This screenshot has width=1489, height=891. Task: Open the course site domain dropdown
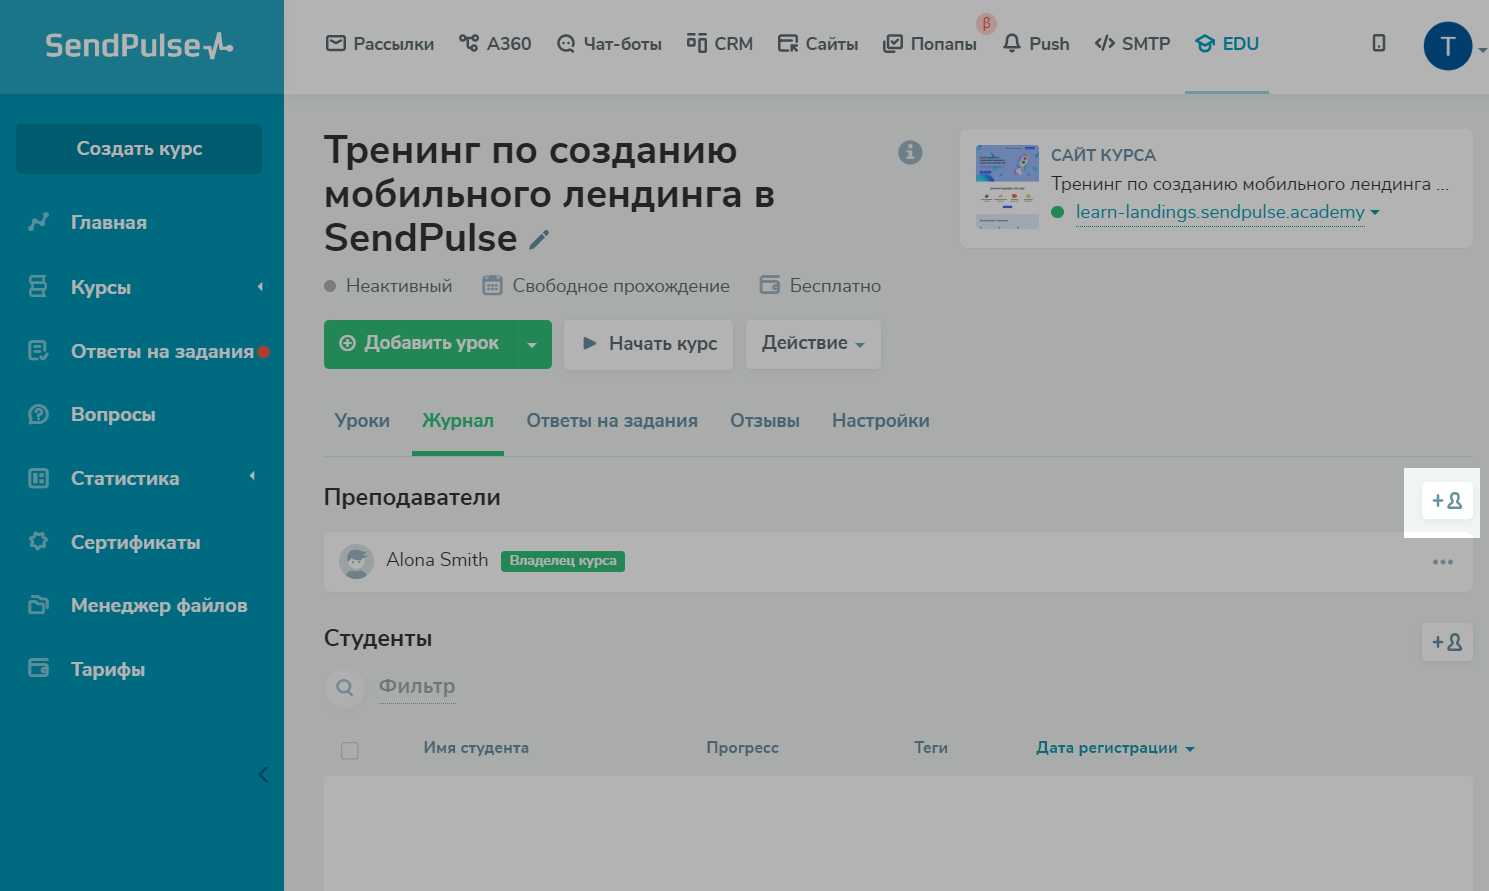coord(1375,212)
